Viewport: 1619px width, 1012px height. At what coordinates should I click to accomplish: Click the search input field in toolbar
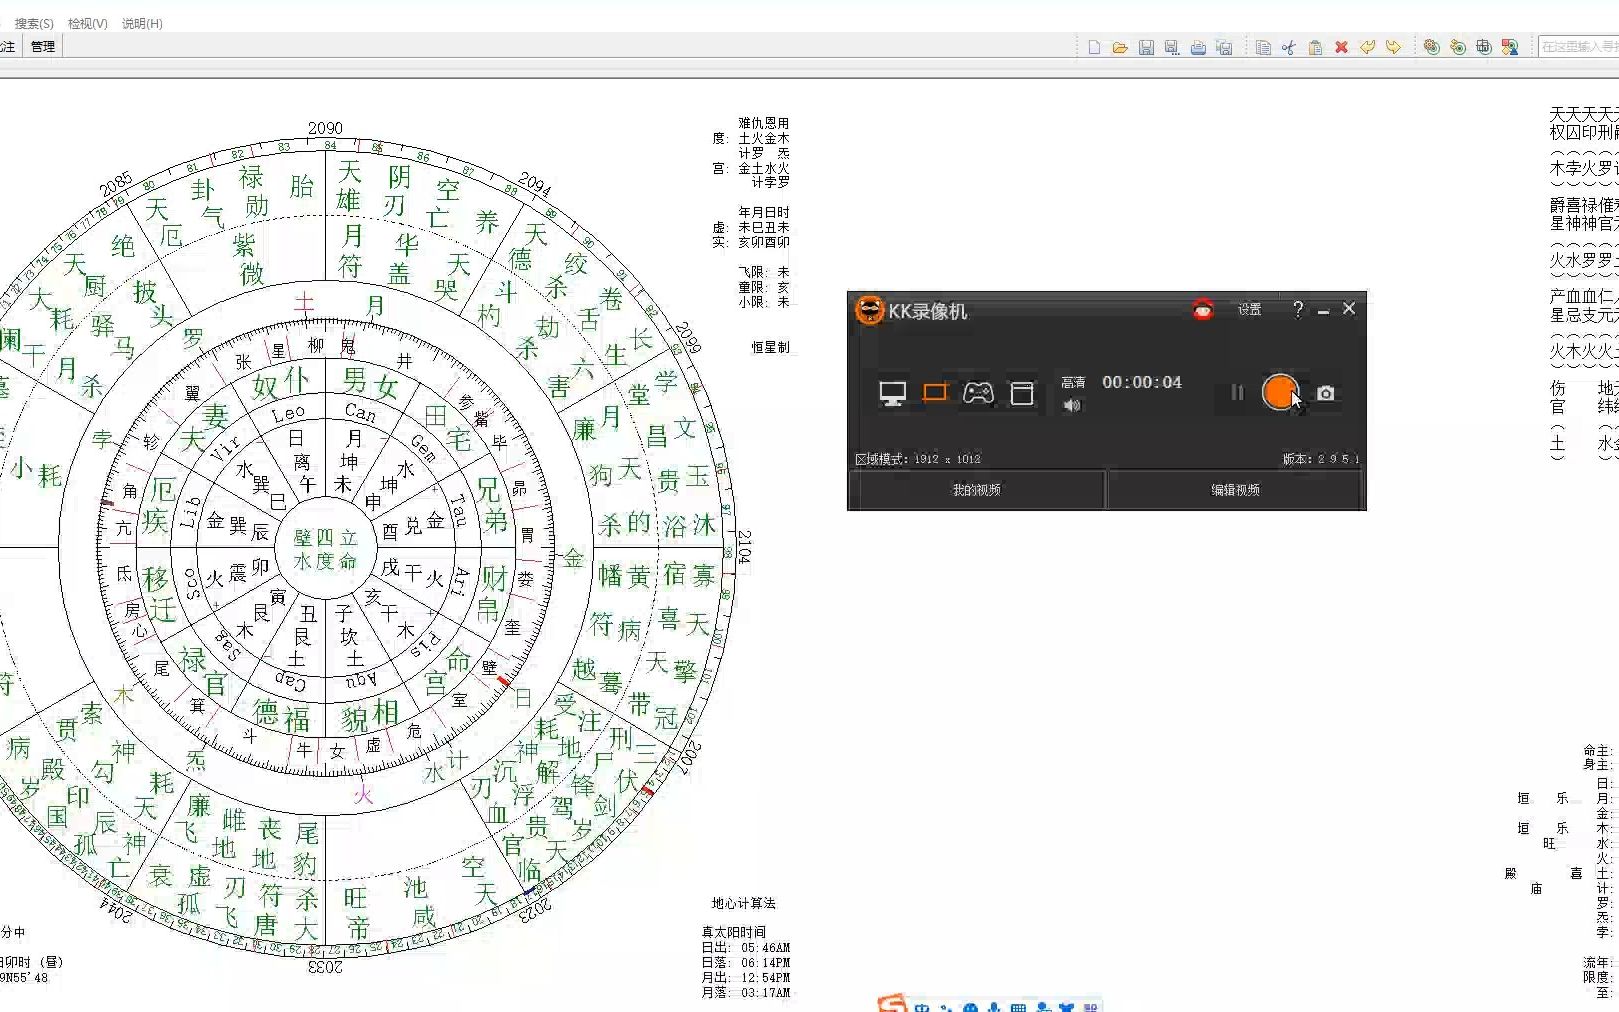tap(1578, 47)
